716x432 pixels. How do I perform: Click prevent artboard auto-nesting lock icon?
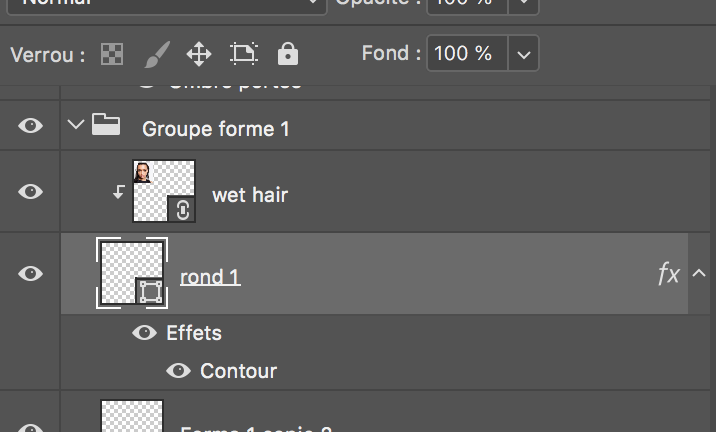243,54
